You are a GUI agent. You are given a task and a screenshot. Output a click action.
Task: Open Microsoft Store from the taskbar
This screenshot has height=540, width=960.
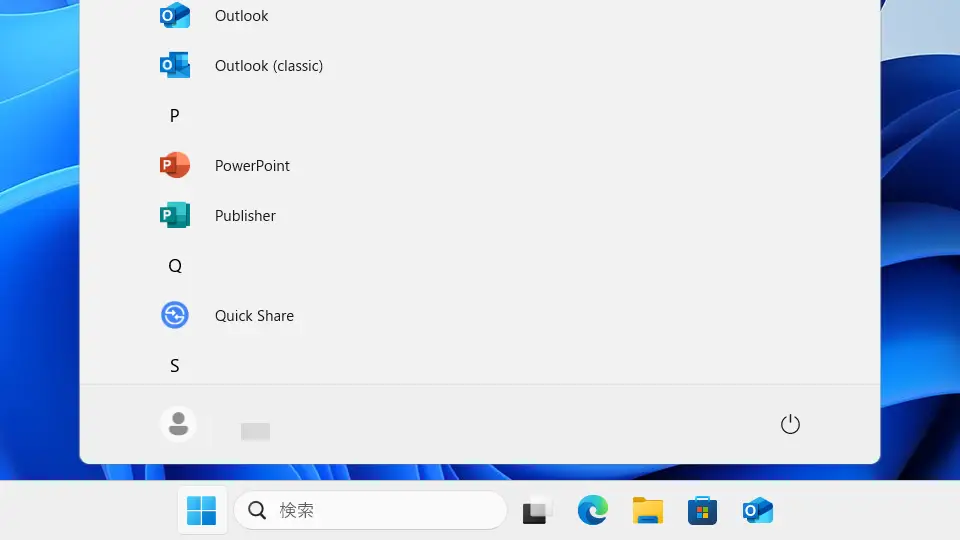pos(702,511)
